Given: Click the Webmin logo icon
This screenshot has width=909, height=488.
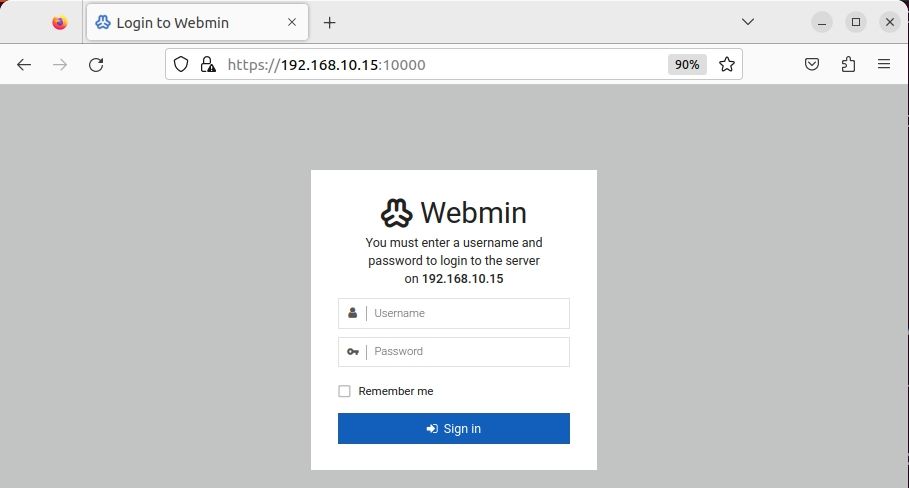Looking at the screenshot, I should pos(397,213).
